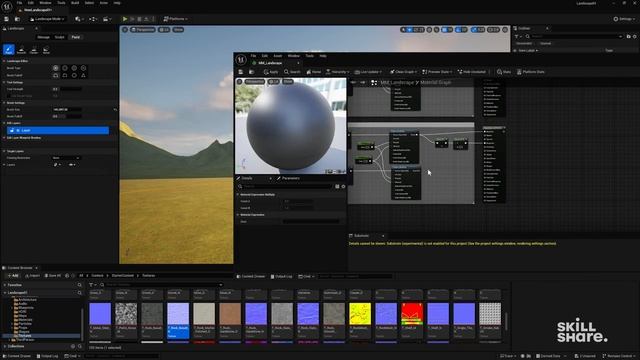Select the Smooth landscape tool
Image resolution: width=640 pixels, height=360 pixels.
[x=21, y=50]
